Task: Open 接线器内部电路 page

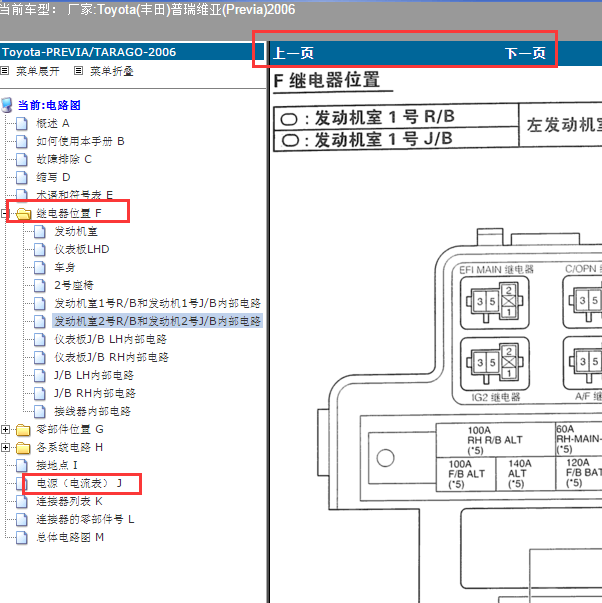Action: pyautogui.click(x=93, y=411)
